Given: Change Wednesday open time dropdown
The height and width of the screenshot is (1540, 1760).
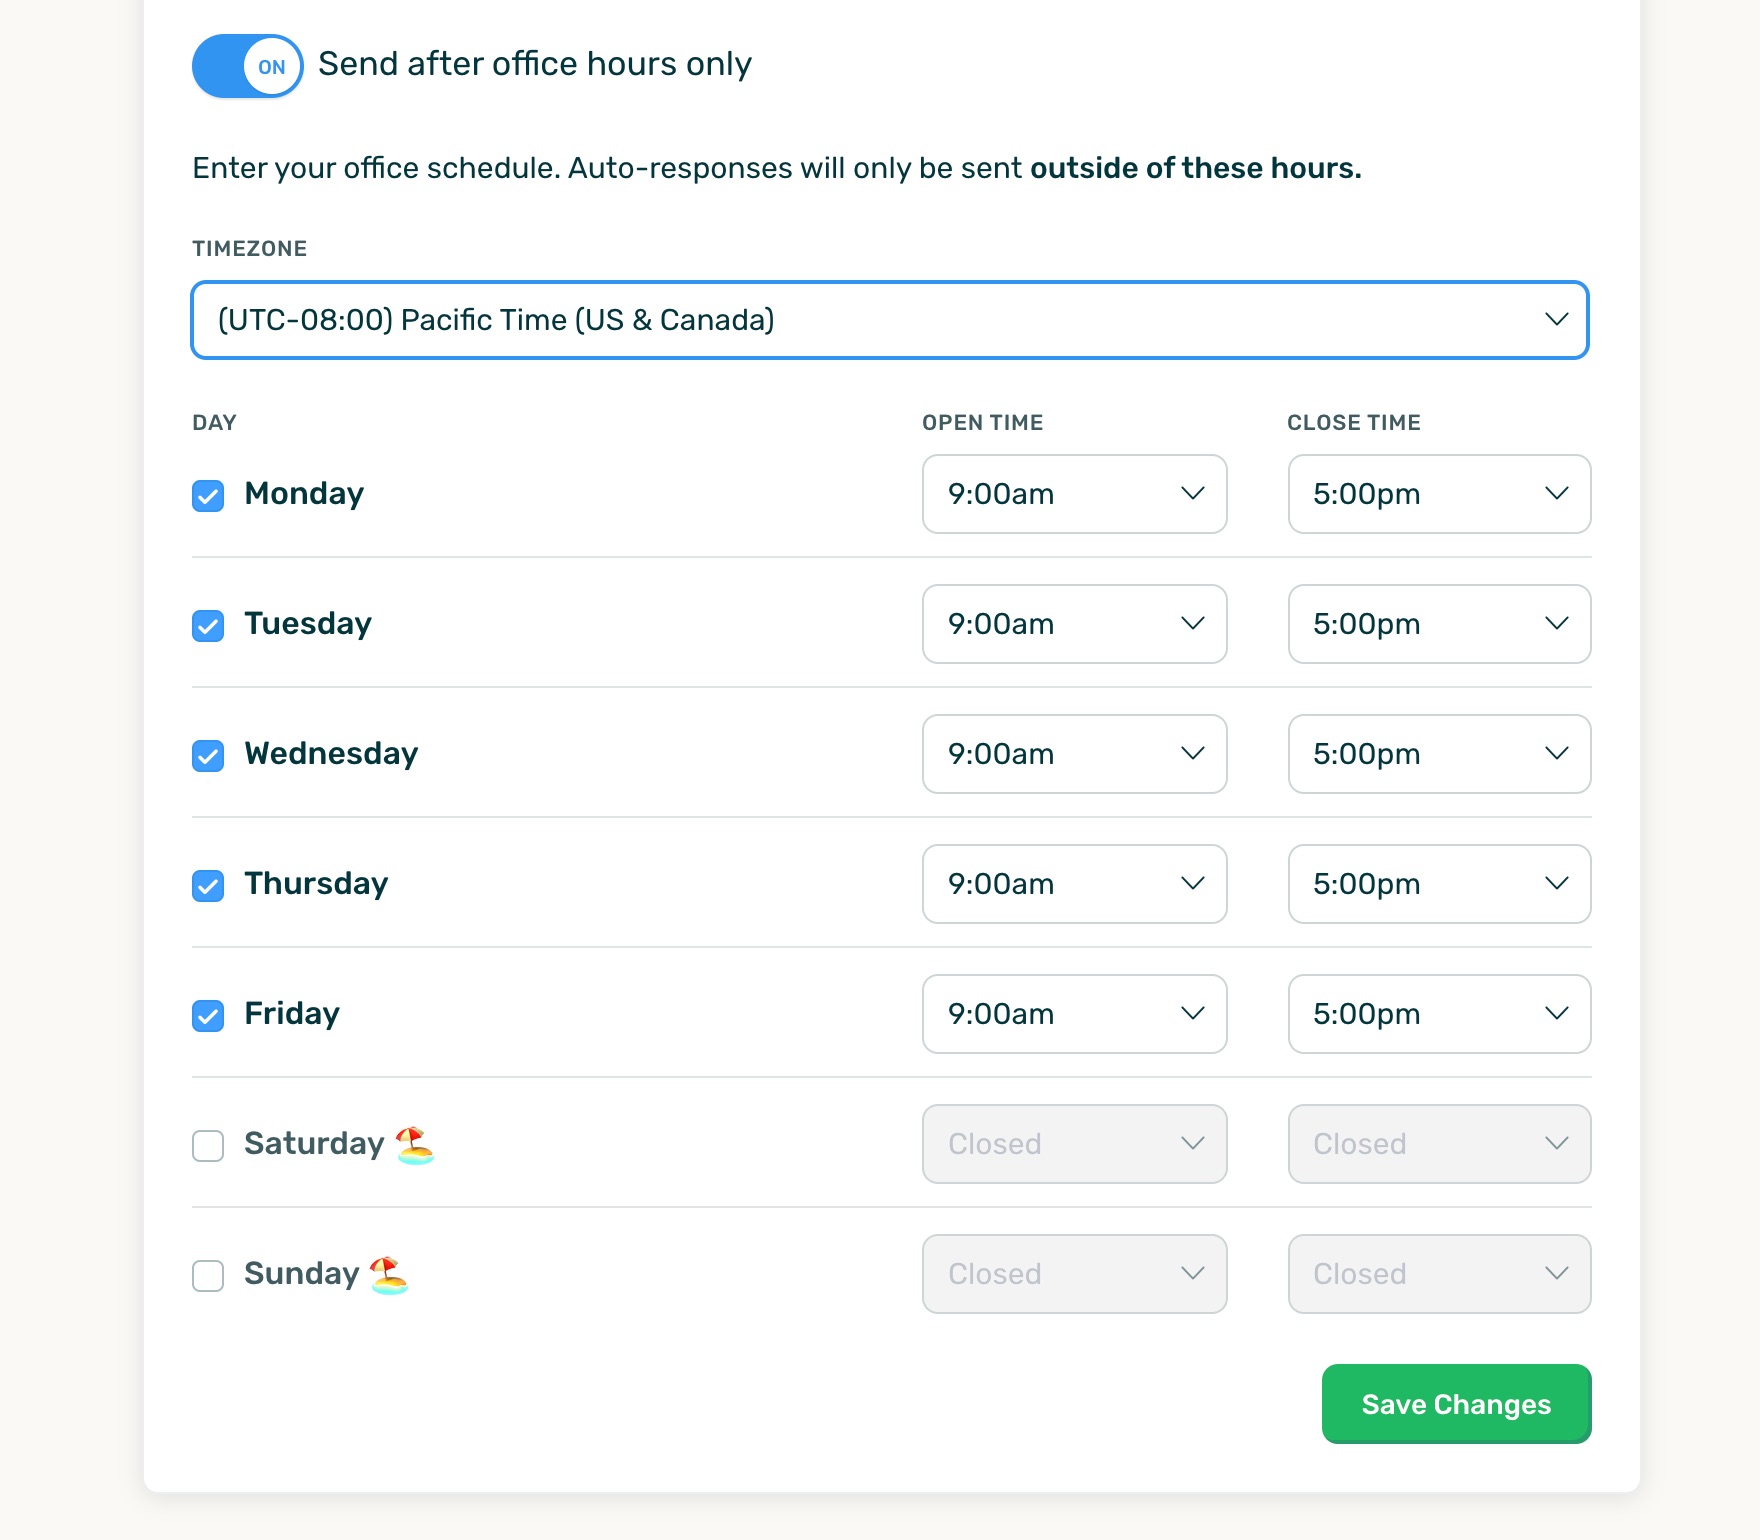Looking at the screenshot, I should [x=1075, y=754].
